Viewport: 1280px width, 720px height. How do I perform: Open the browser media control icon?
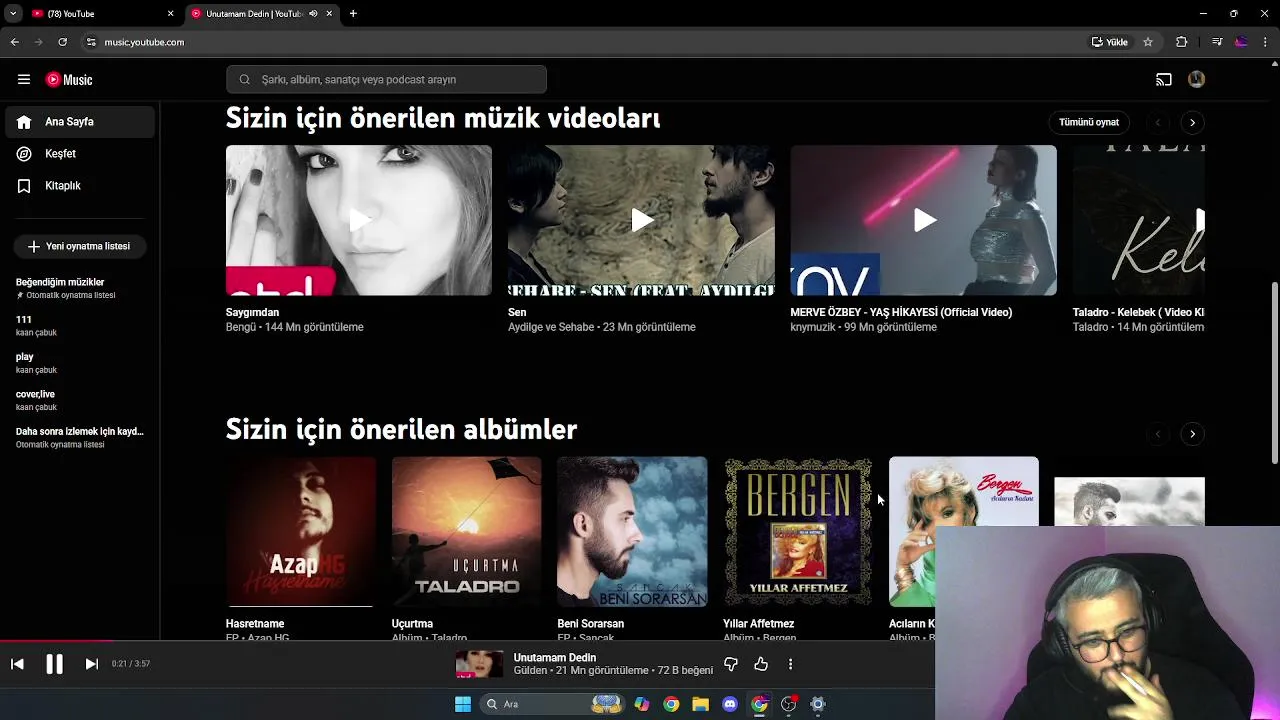click(x=1217, y=42)
